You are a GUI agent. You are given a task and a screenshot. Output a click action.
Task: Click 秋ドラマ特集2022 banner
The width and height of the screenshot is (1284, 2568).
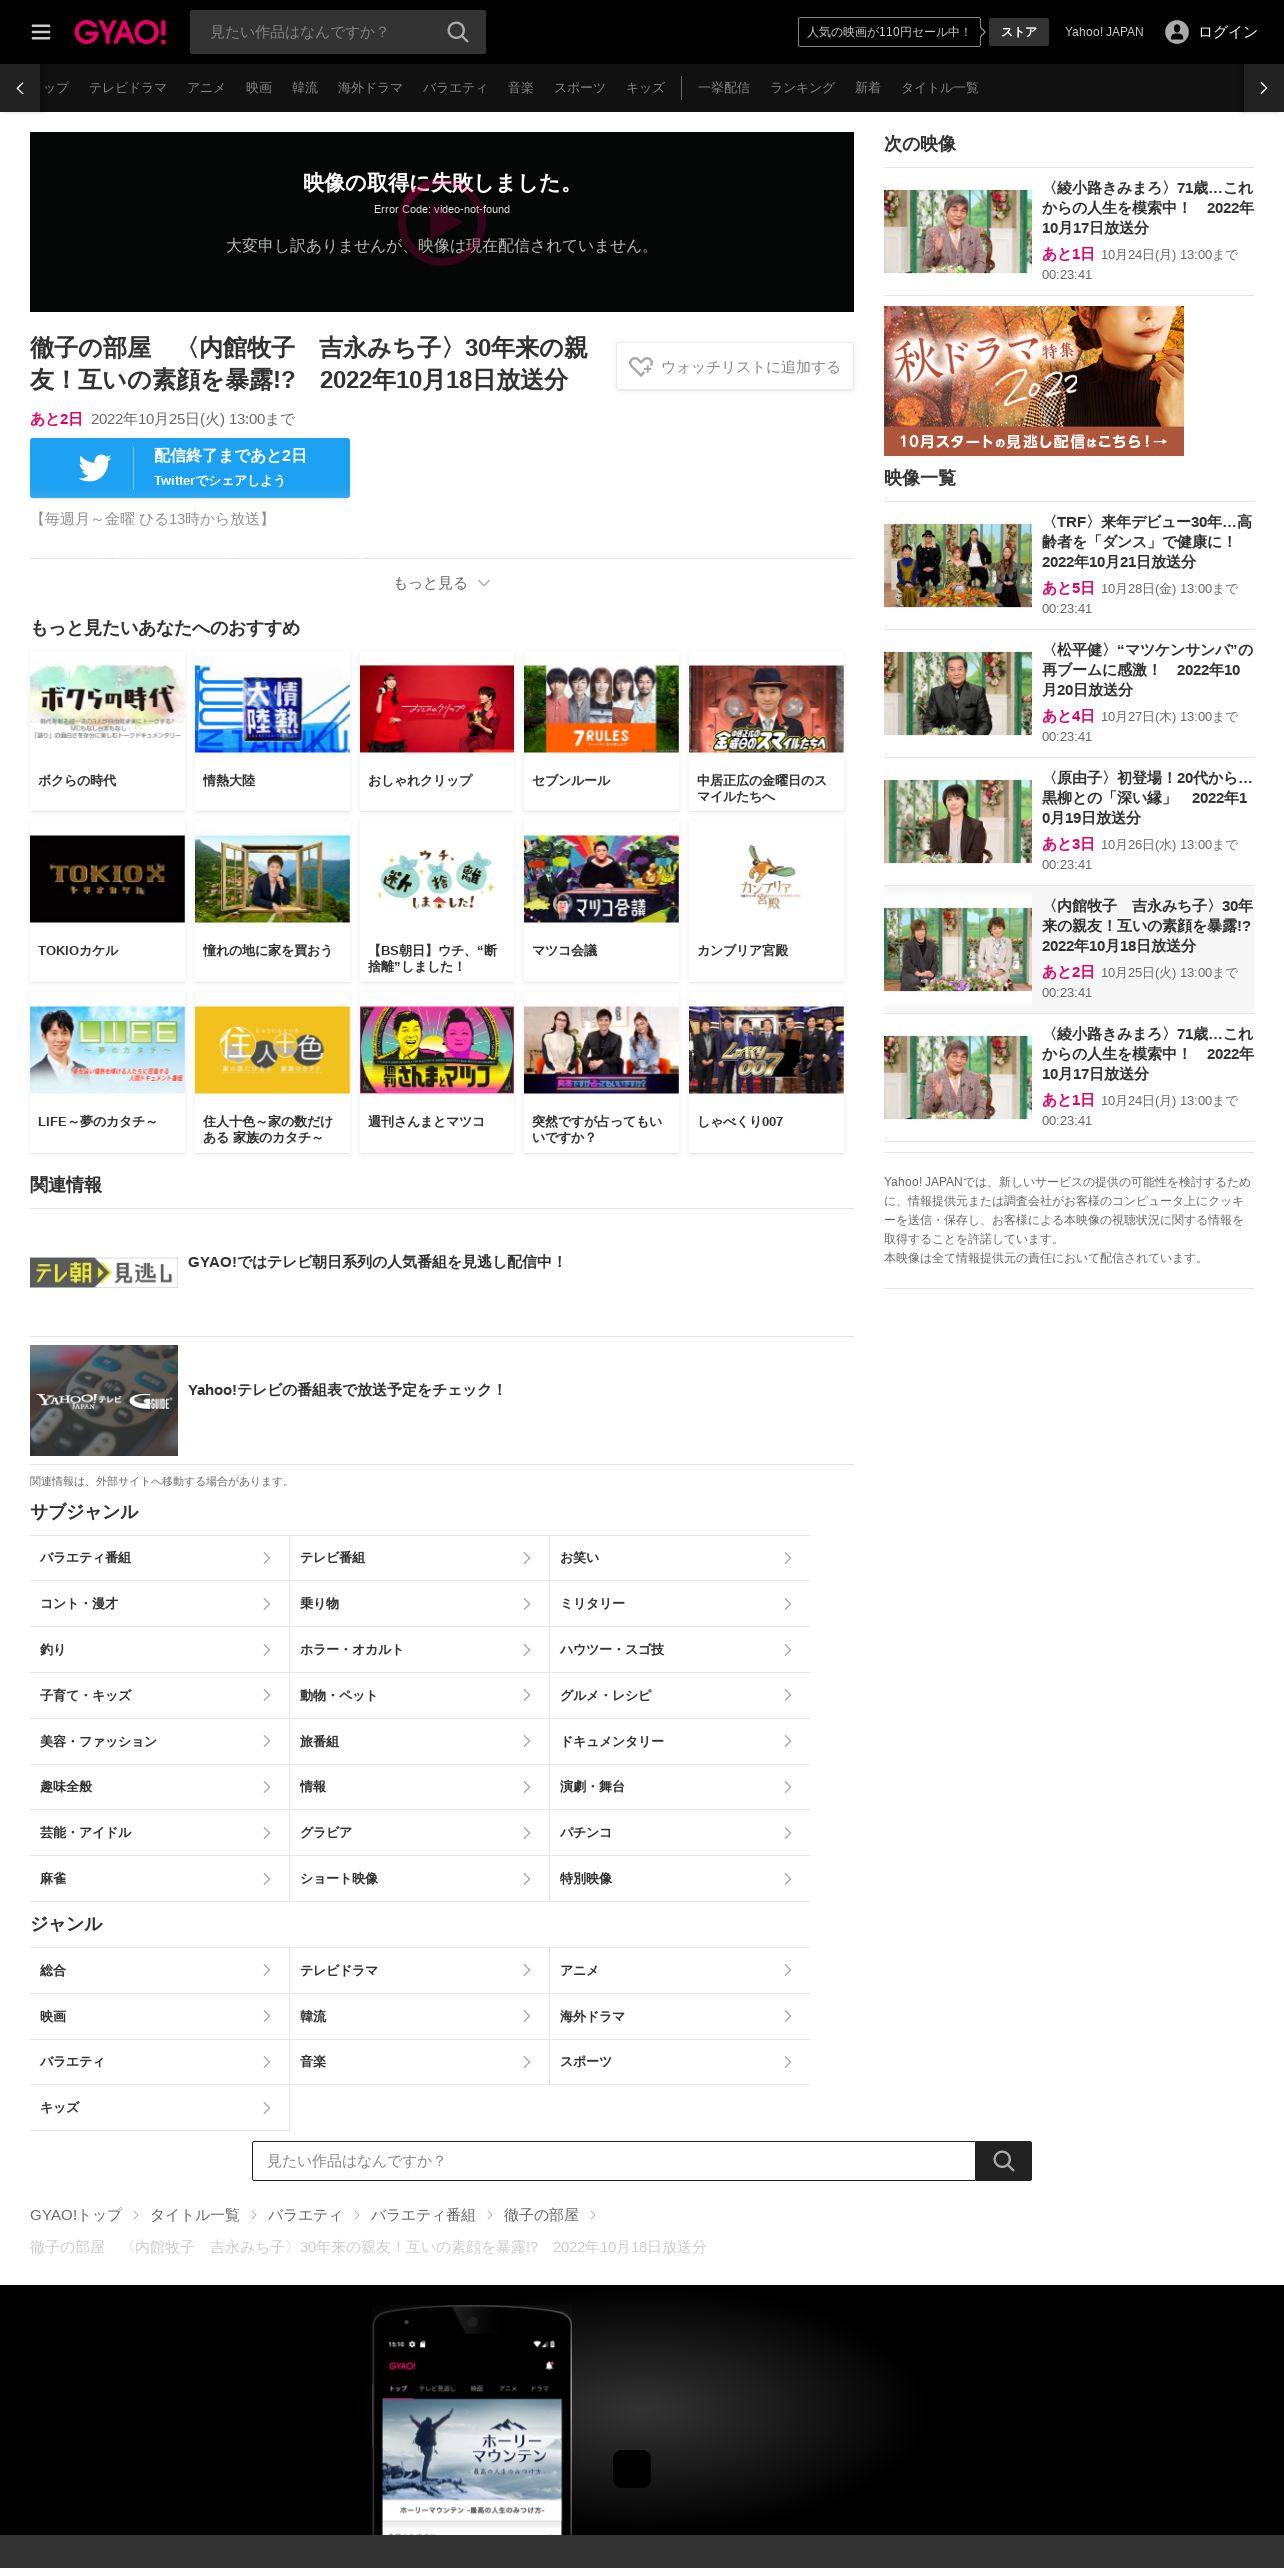point(1034,381)
